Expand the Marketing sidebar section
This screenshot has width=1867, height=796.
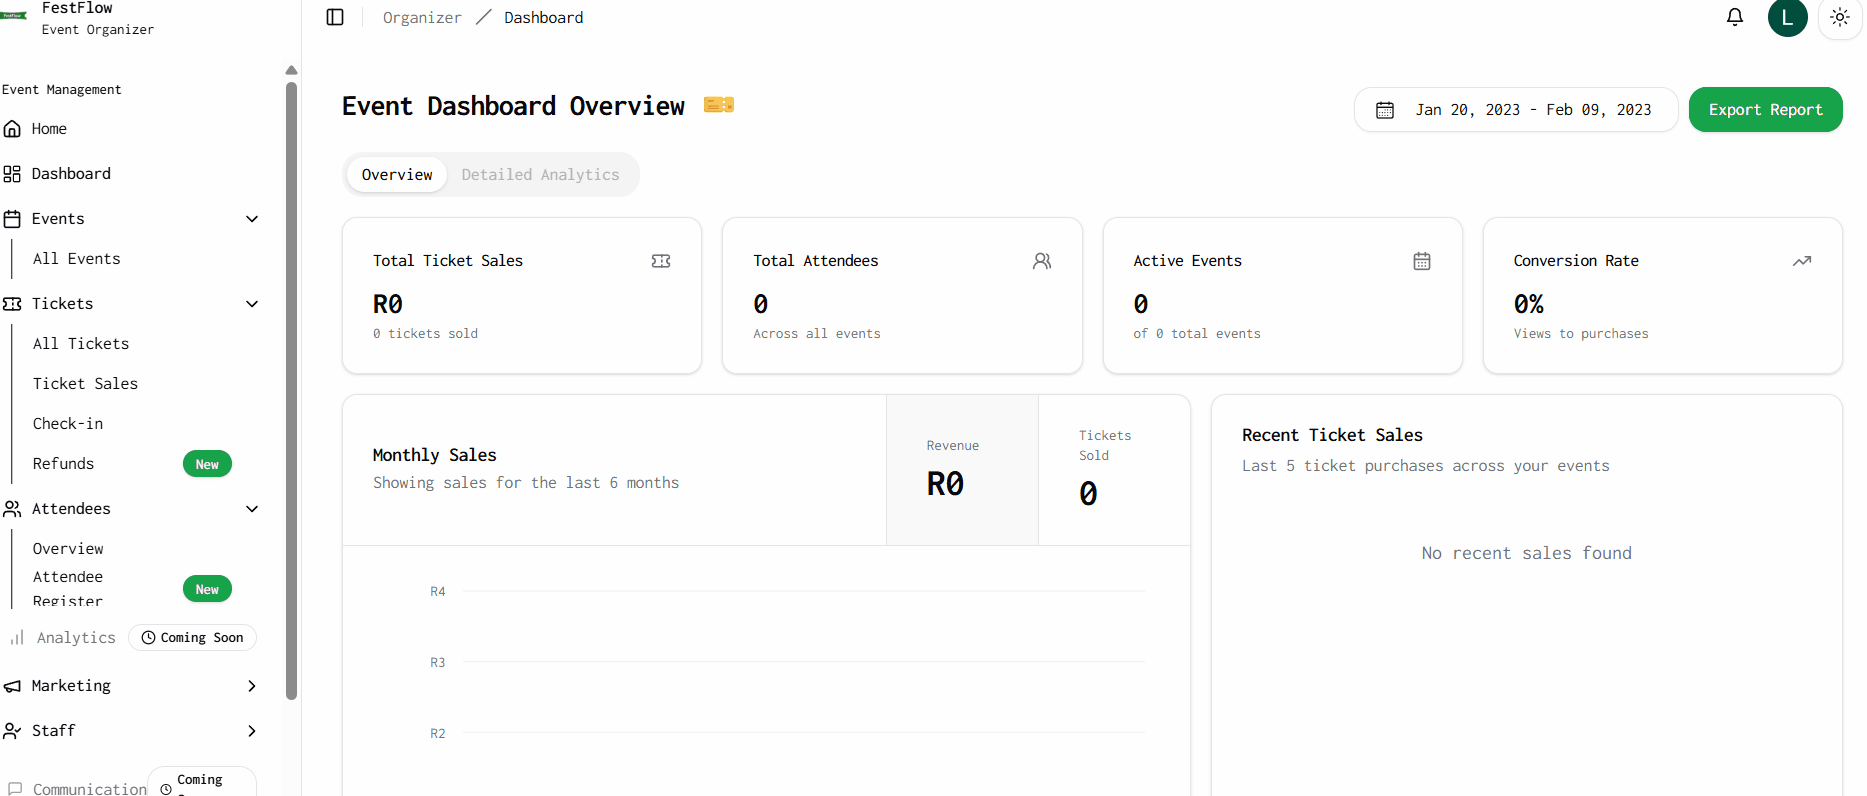point(252,686)
